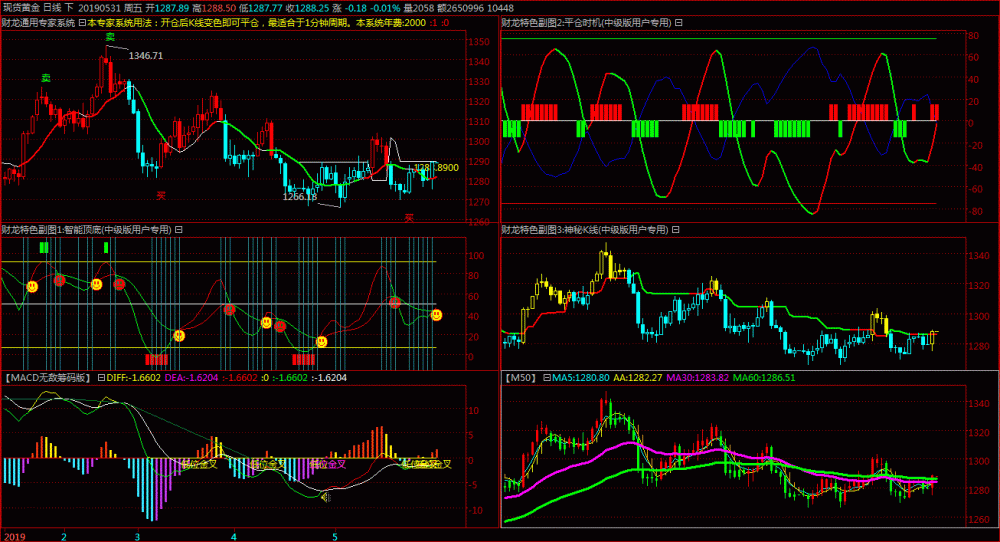
Task: Click the rightmost yellow smiley in 智能顶底
Action: point(436,315)
